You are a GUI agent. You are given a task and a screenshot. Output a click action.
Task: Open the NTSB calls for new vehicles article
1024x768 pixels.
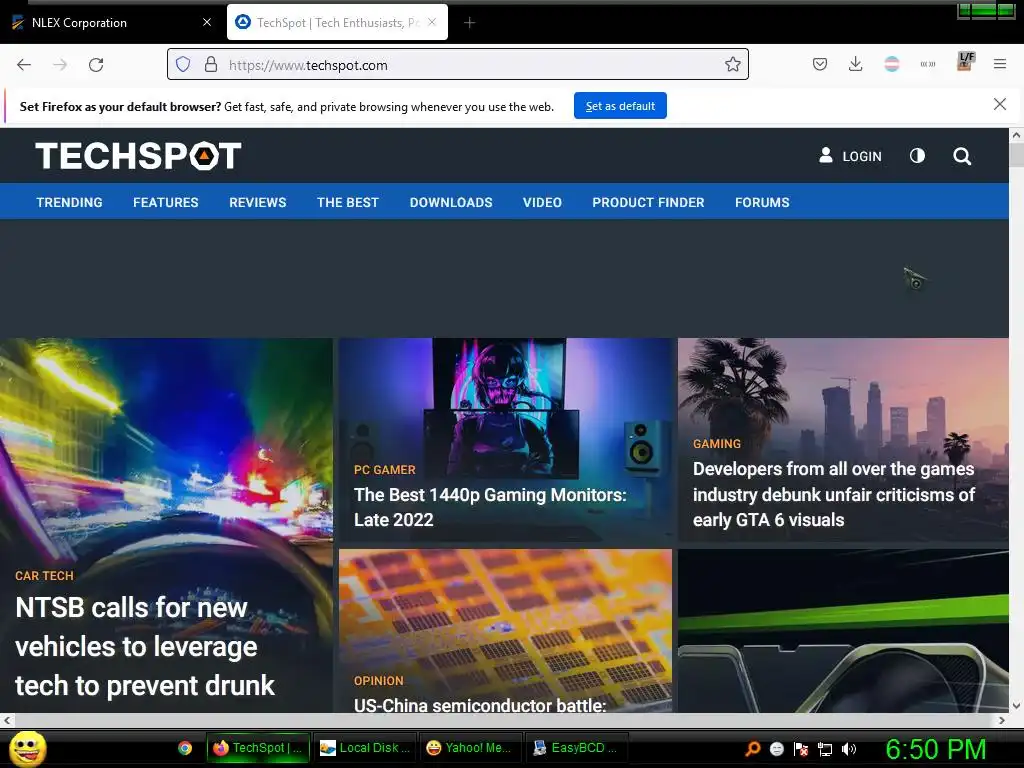pos(145,647)
